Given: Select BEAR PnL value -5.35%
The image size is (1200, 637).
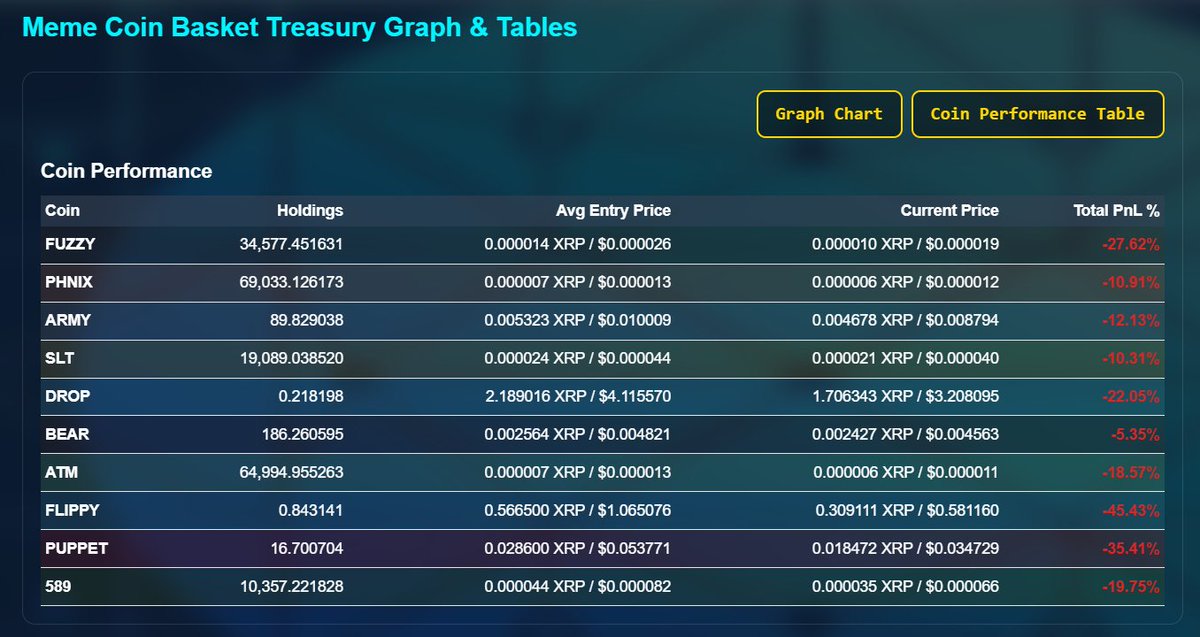Looking at the screenshot, I should coord(1135,434).
